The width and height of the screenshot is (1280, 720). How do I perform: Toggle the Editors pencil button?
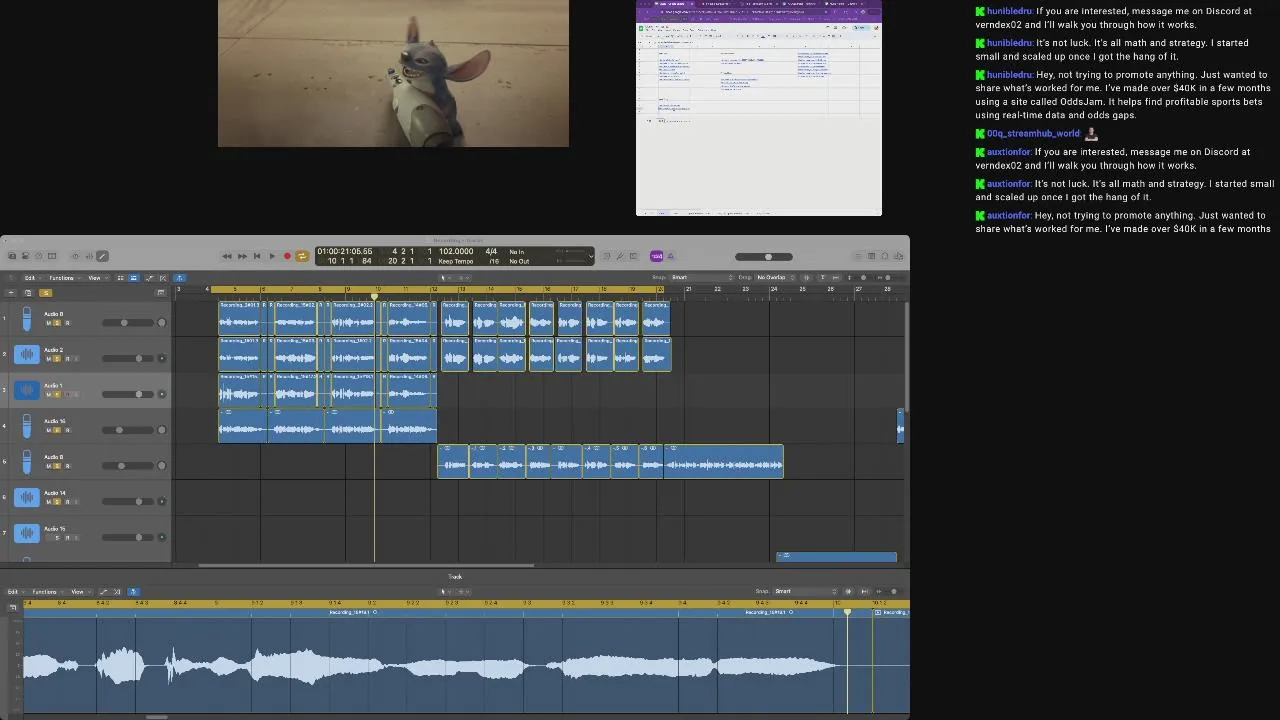coord(102,256)
